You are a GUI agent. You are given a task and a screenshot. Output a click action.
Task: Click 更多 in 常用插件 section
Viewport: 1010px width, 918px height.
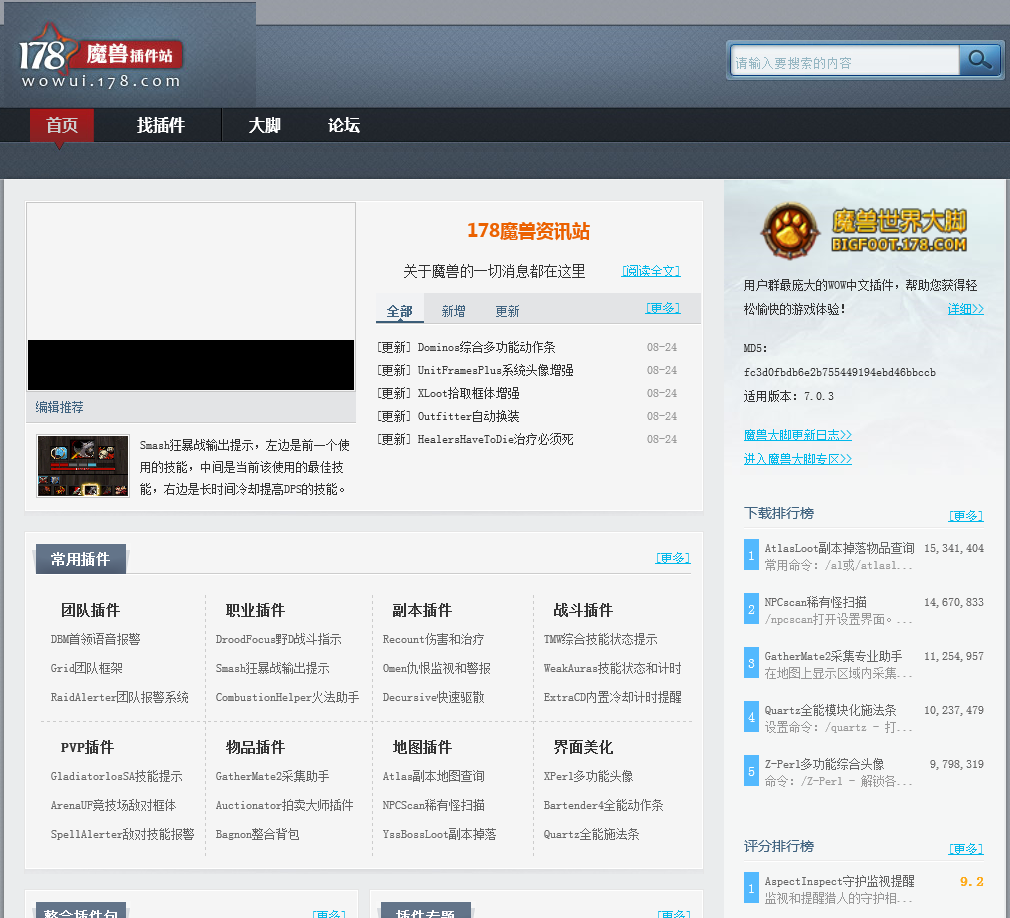pos(672,558)
